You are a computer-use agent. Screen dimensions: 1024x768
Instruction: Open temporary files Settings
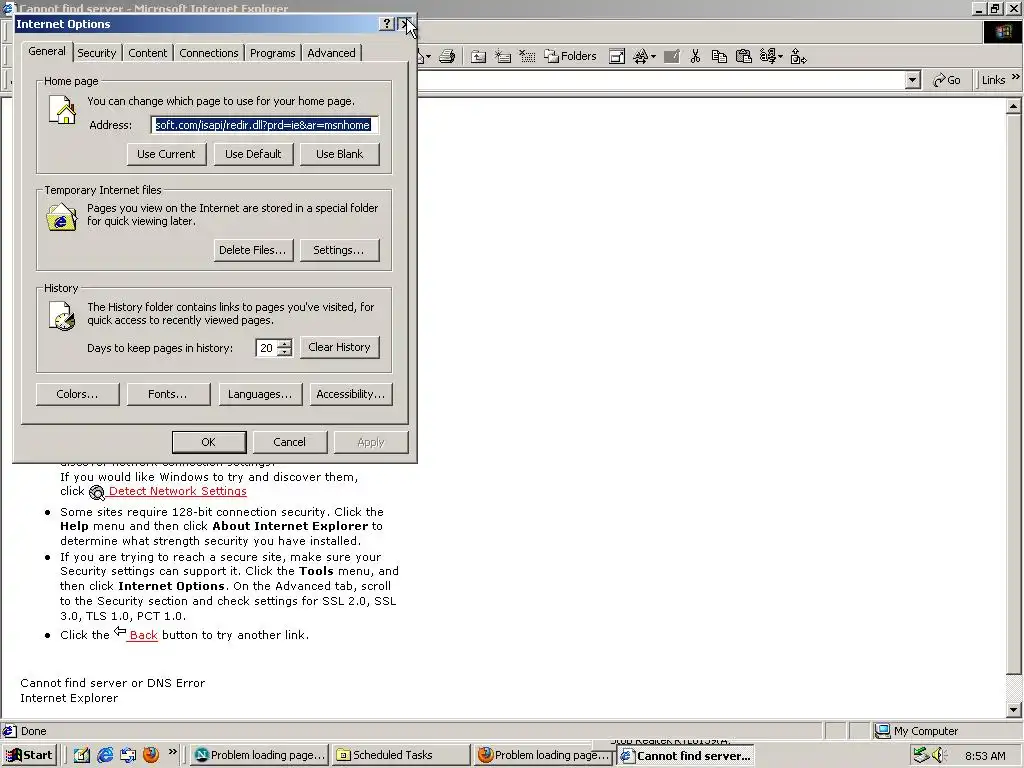pos(340,250)
